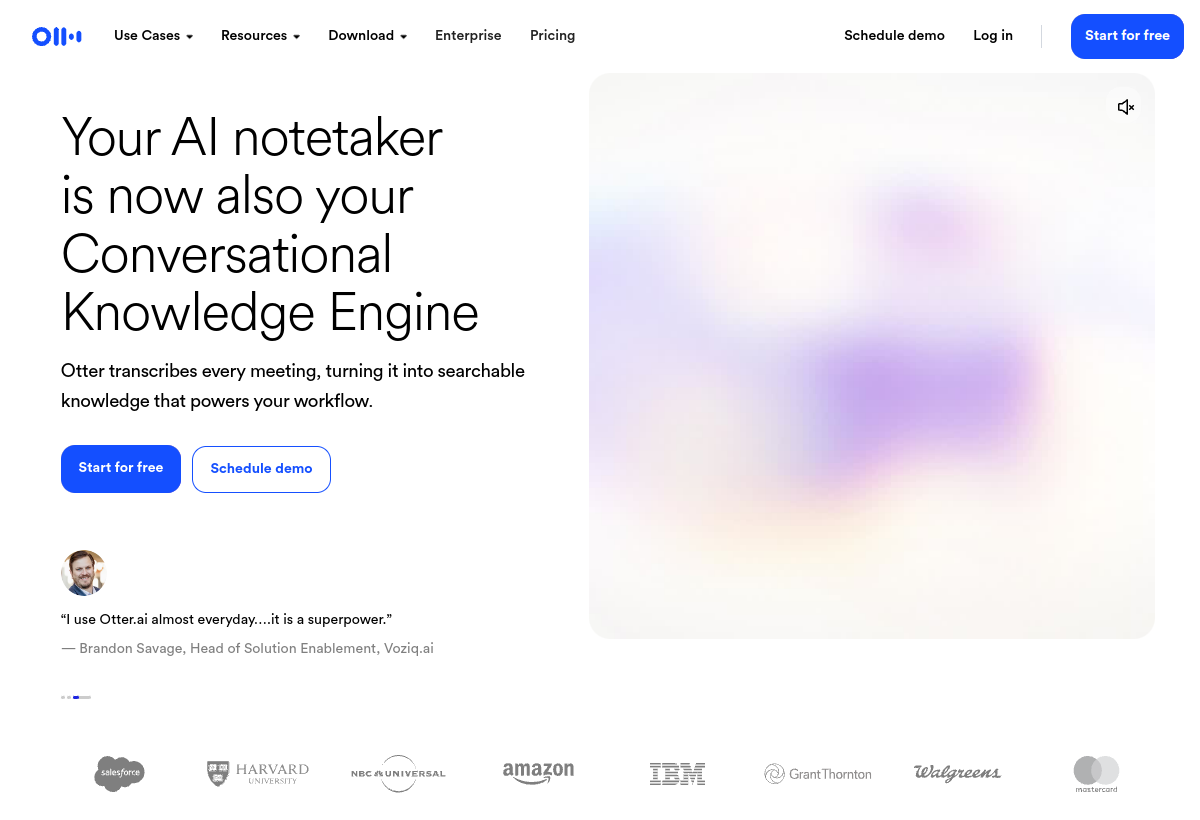Click the Amazon logo

coord(538,772)
